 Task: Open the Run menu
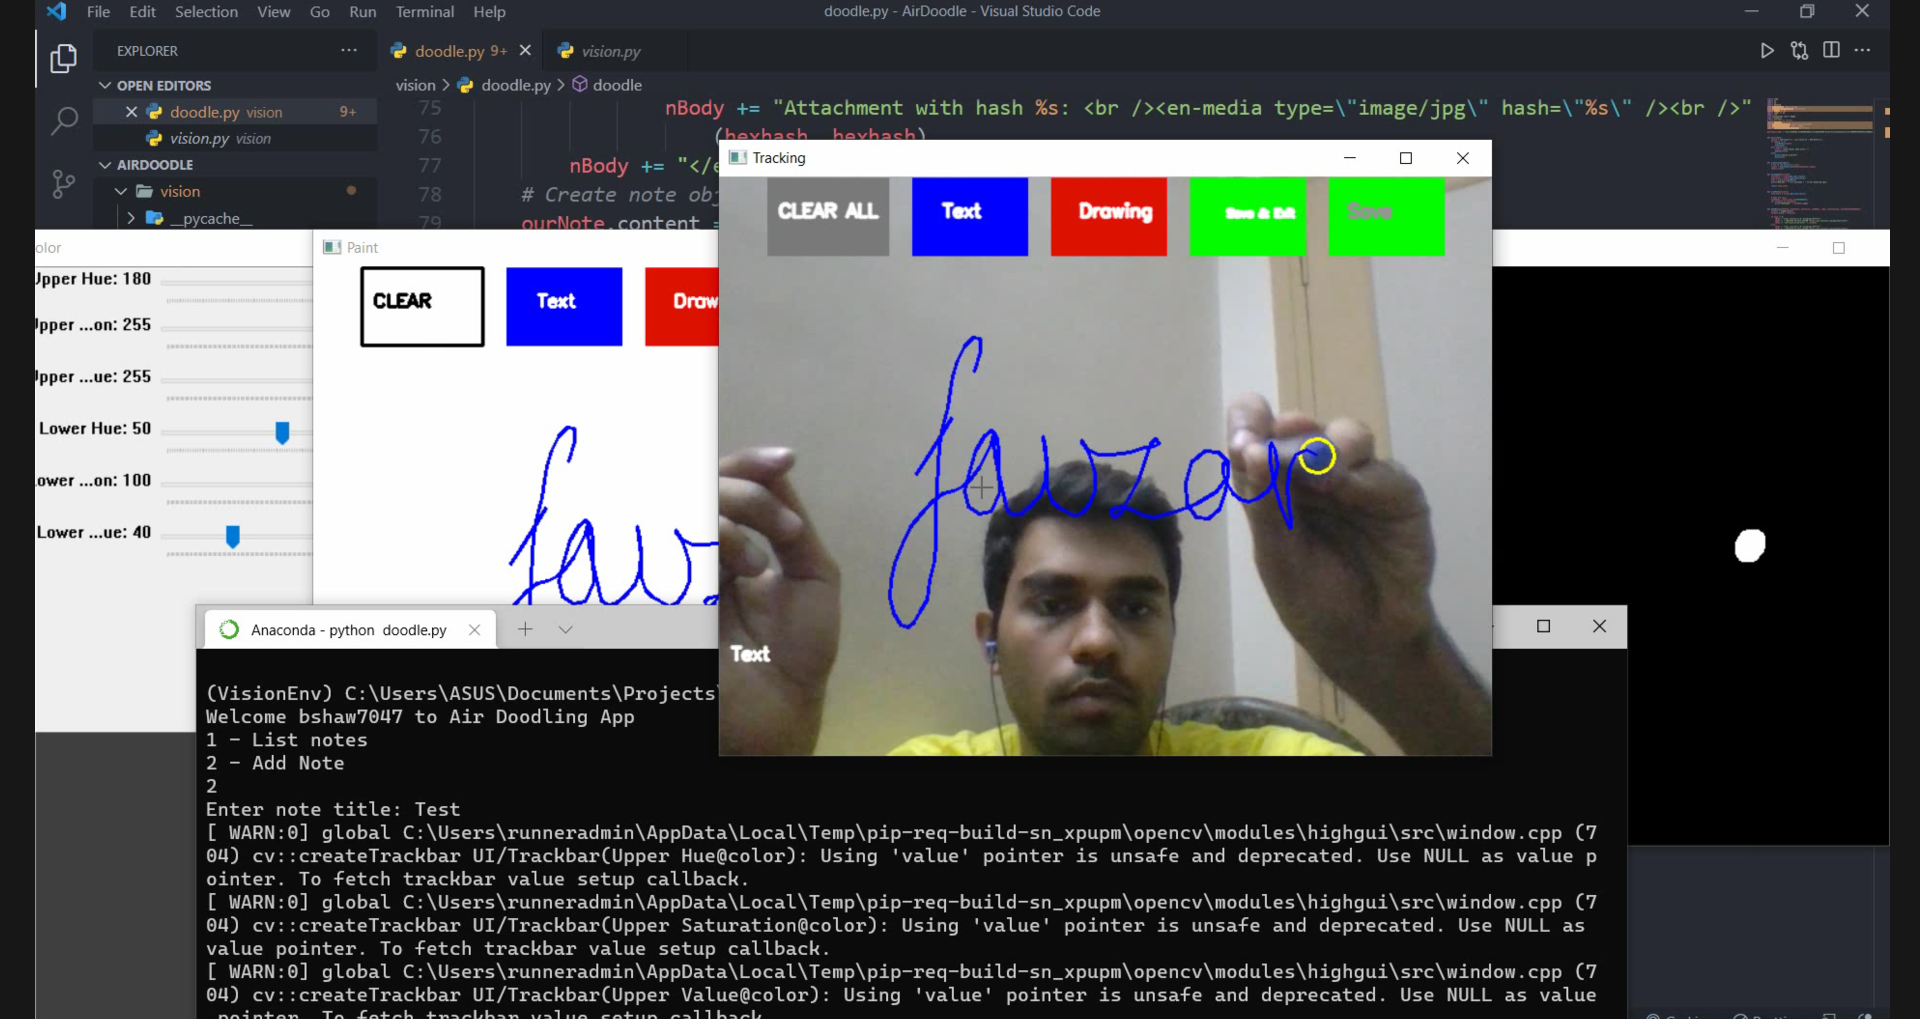click(x=362, y=12)
